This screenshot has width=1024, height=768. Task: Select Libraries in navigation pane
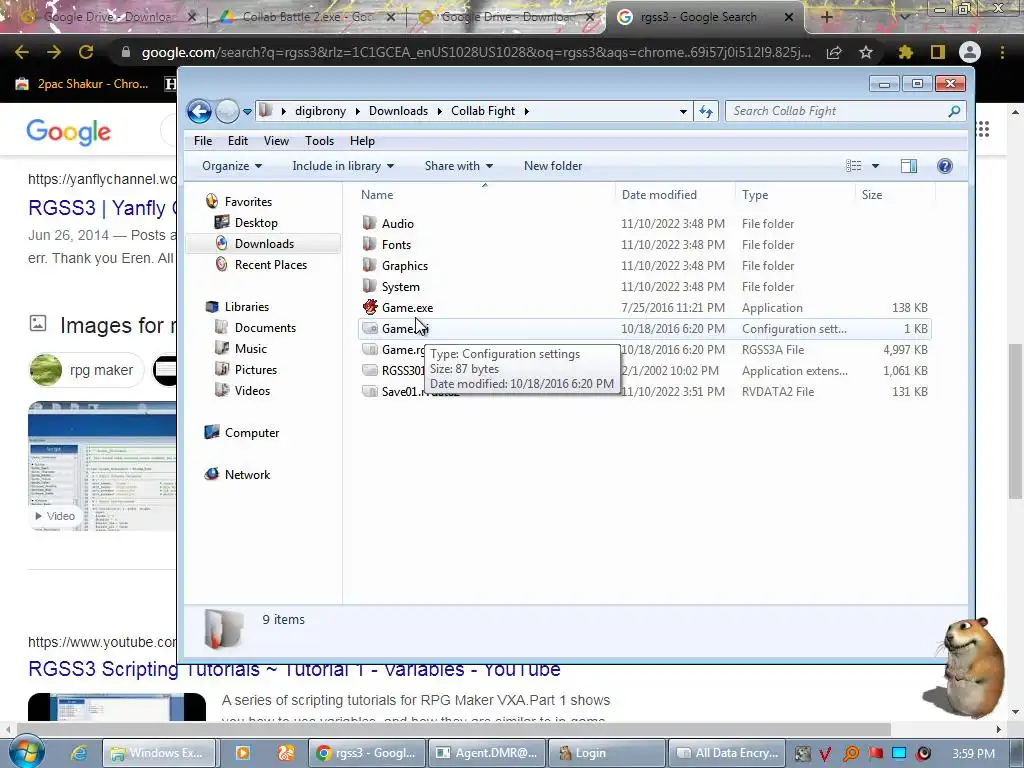(x=246, y=306)
